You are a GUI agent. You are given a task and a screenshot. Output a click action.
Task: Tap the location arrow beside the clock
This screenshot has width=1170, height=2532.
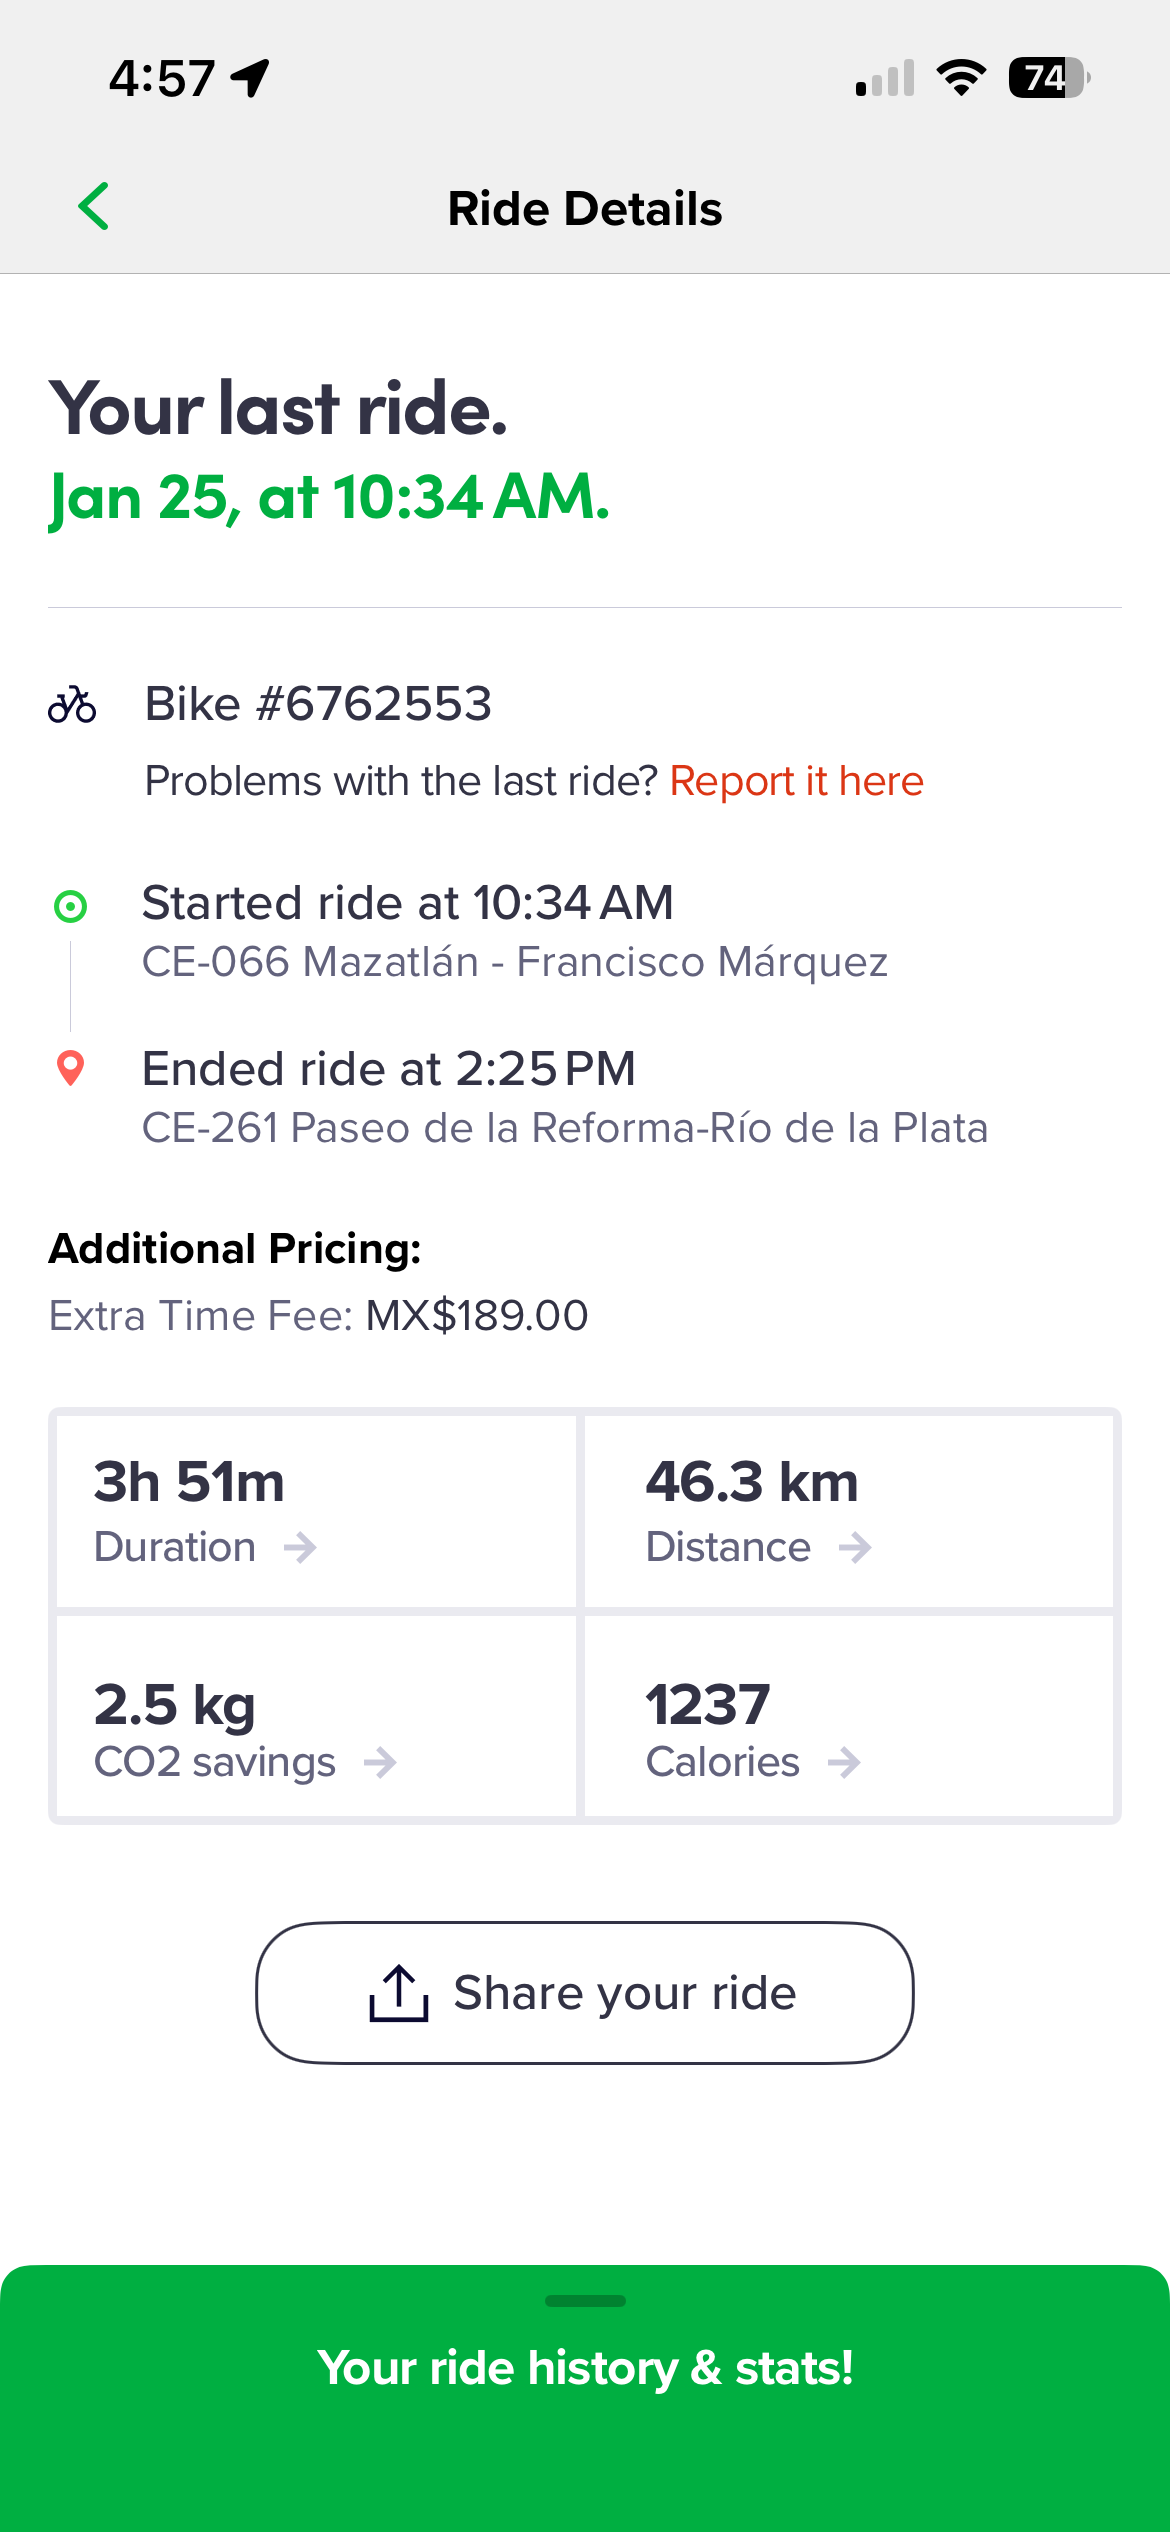[x=251, y=78]
